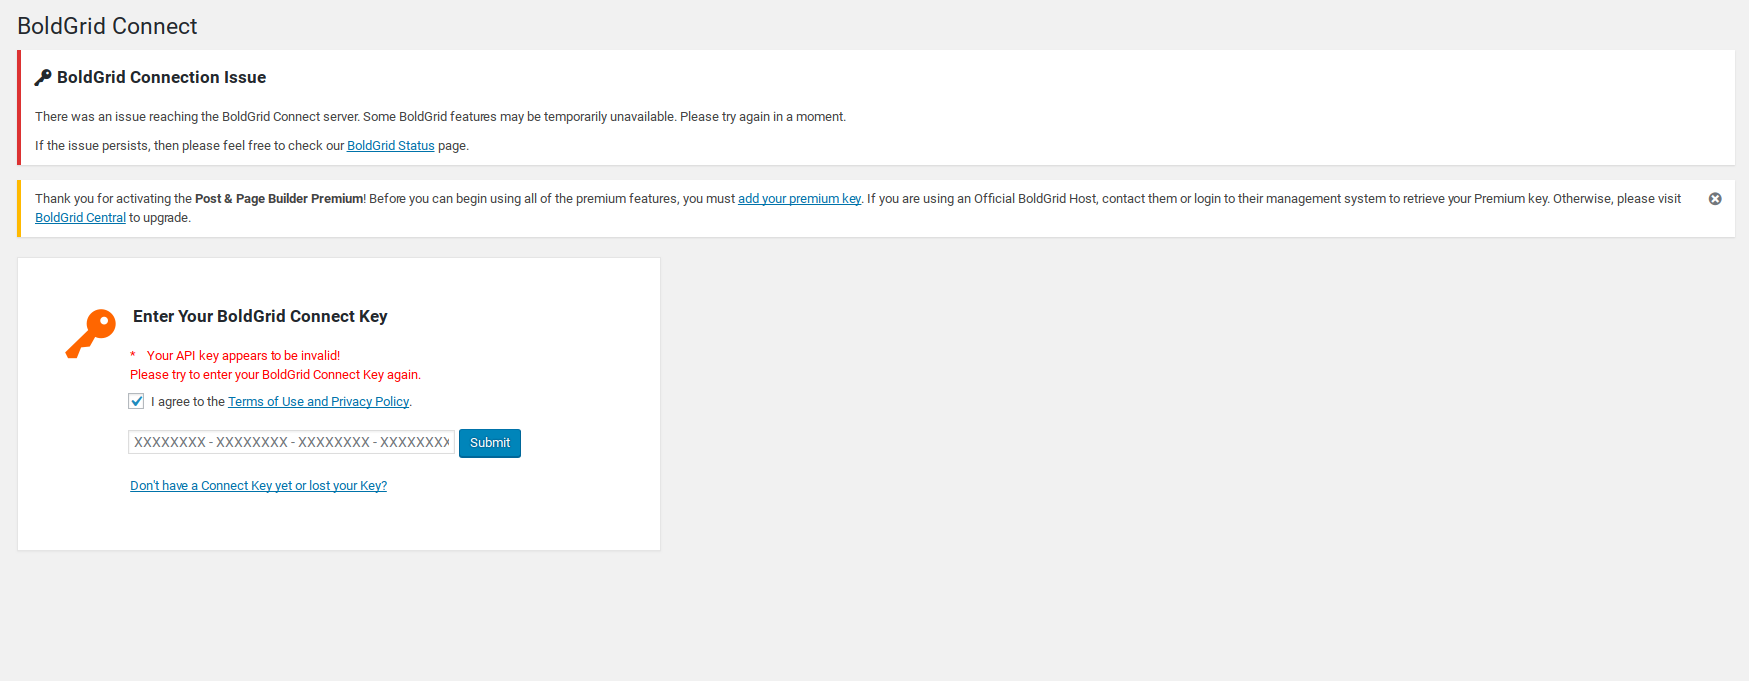Click the 'BoldGrid Connection Issue' heading text
The width and height of the screenshot is (1749, 681).
(x=161, y=77)
